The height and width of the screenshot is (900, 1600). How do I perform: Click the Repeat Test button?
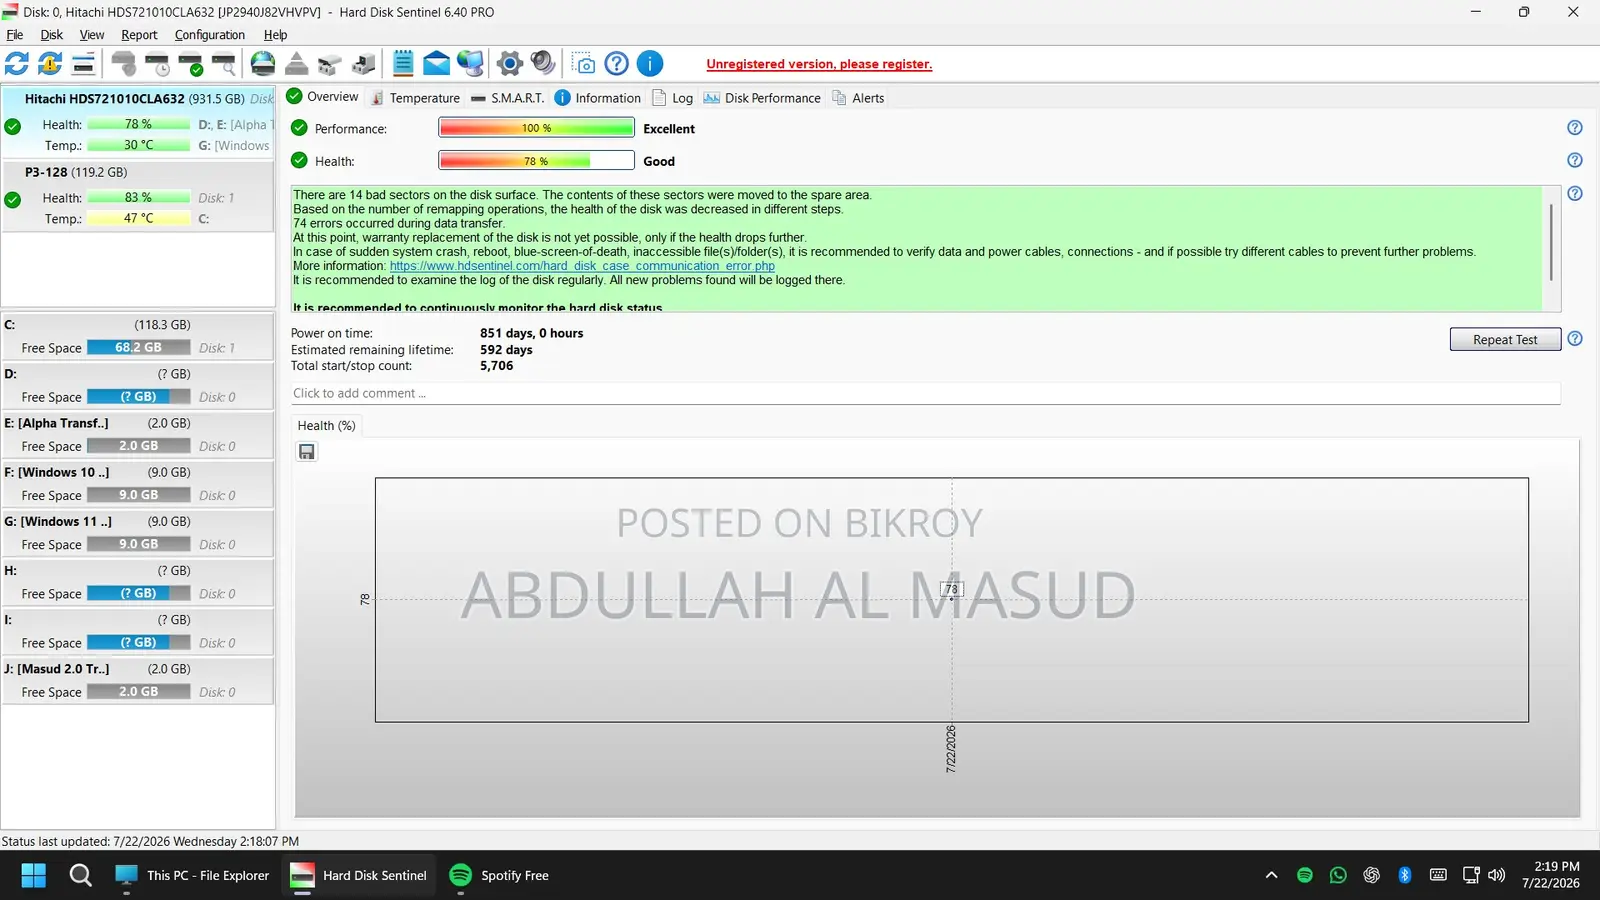1506,340
